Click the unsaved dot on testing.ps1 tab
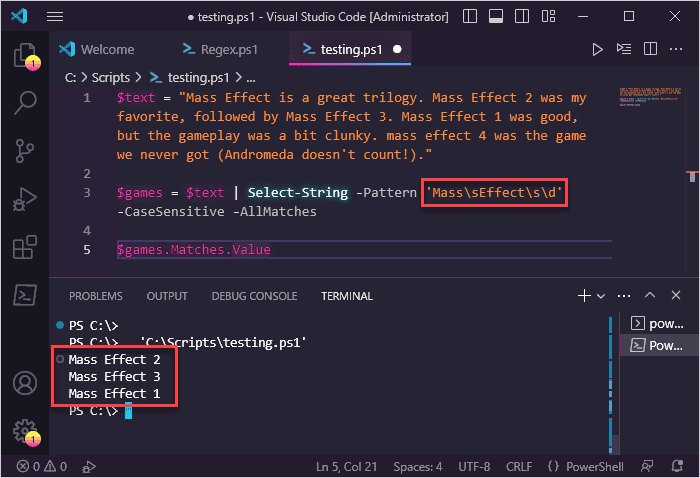 [397, 49]
